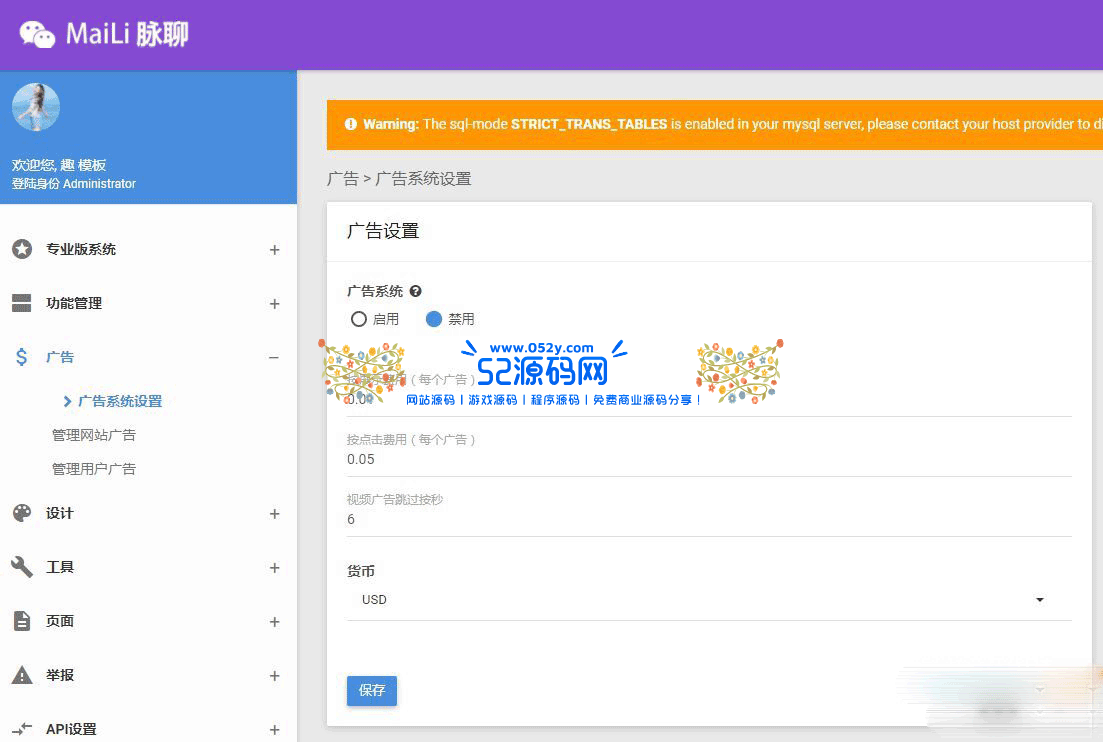Click the user avatar picture
This screenshot has height=742, width=1103.
pyautogui.click(x=36, y=107)
